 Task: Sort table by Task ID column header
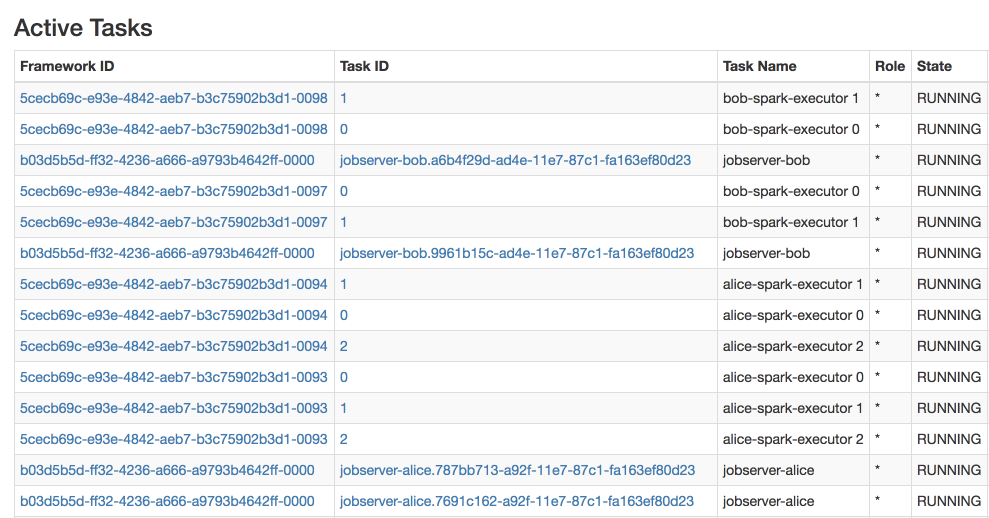[x=364, y=66]
